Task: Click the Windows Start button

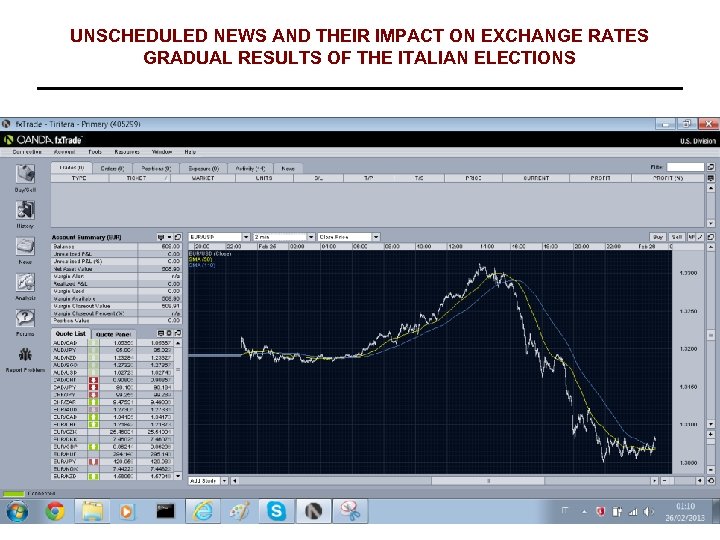Action: pyautogui.click(x=17, y=511)
